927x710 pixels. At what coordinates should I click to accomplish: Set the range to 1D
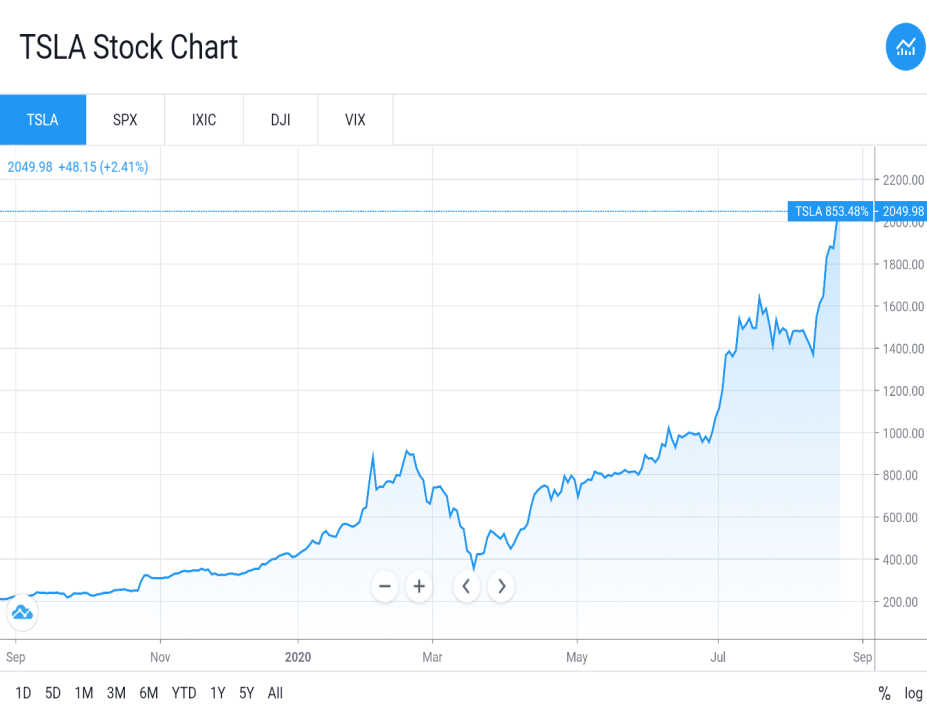click(23, 693)
